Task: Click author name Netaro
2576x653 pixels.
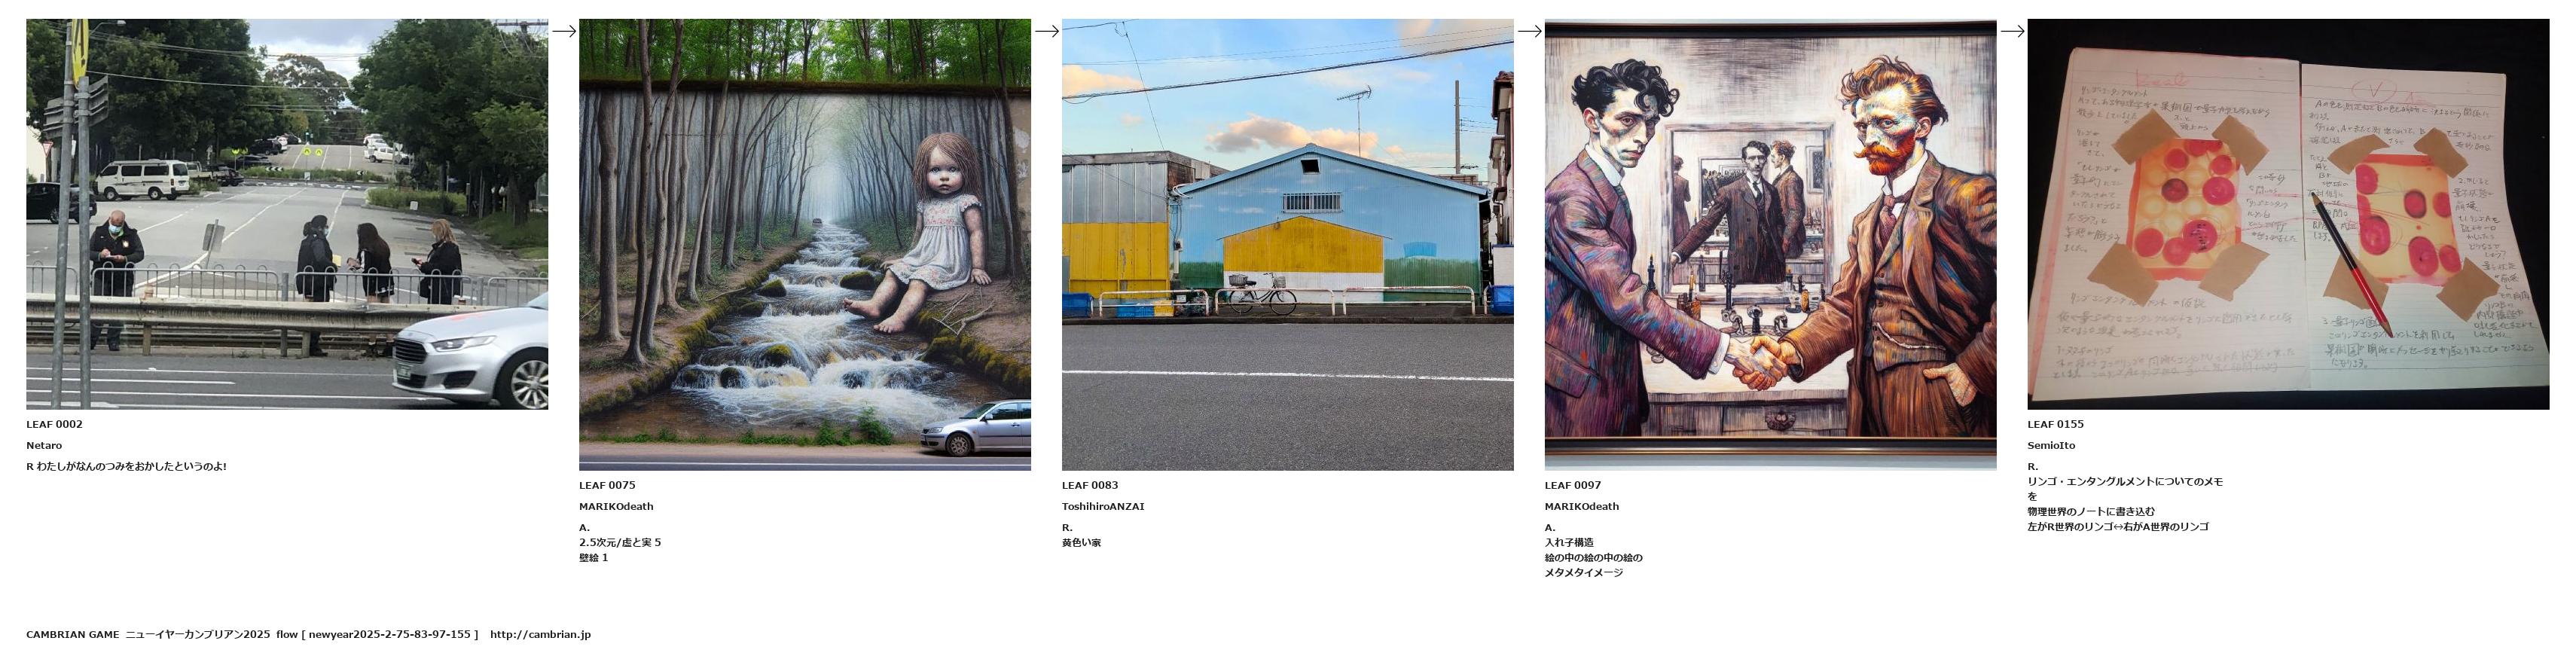Action: pyautogui.click(x=44, y=445)
